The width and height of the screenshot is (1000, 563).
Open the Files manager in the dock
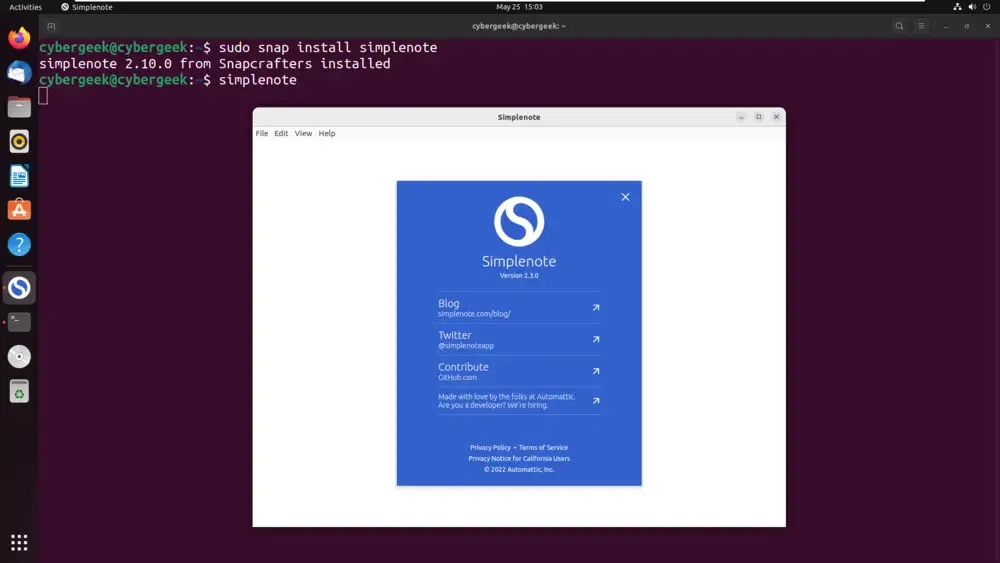tap(19, 106)
